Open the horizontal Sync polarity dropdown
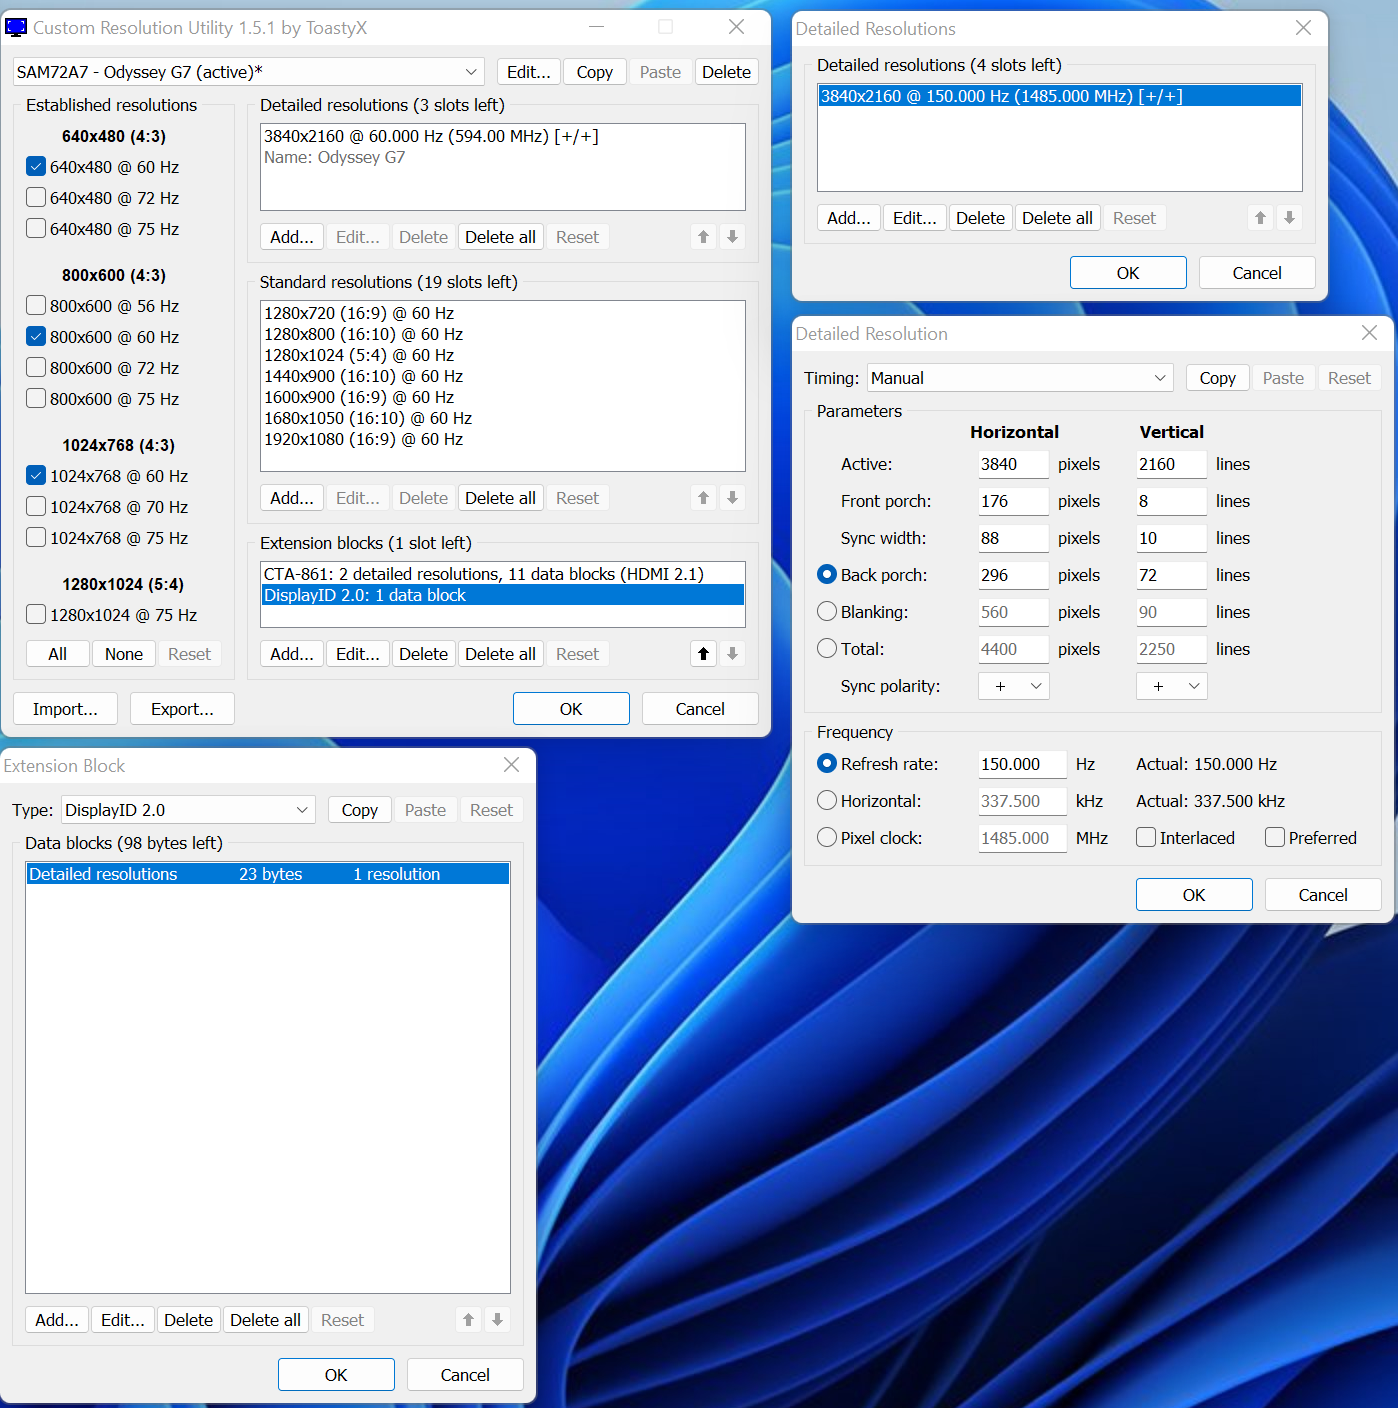This screenshot has height=1408, width=1398. click(x=1014, y=686)
